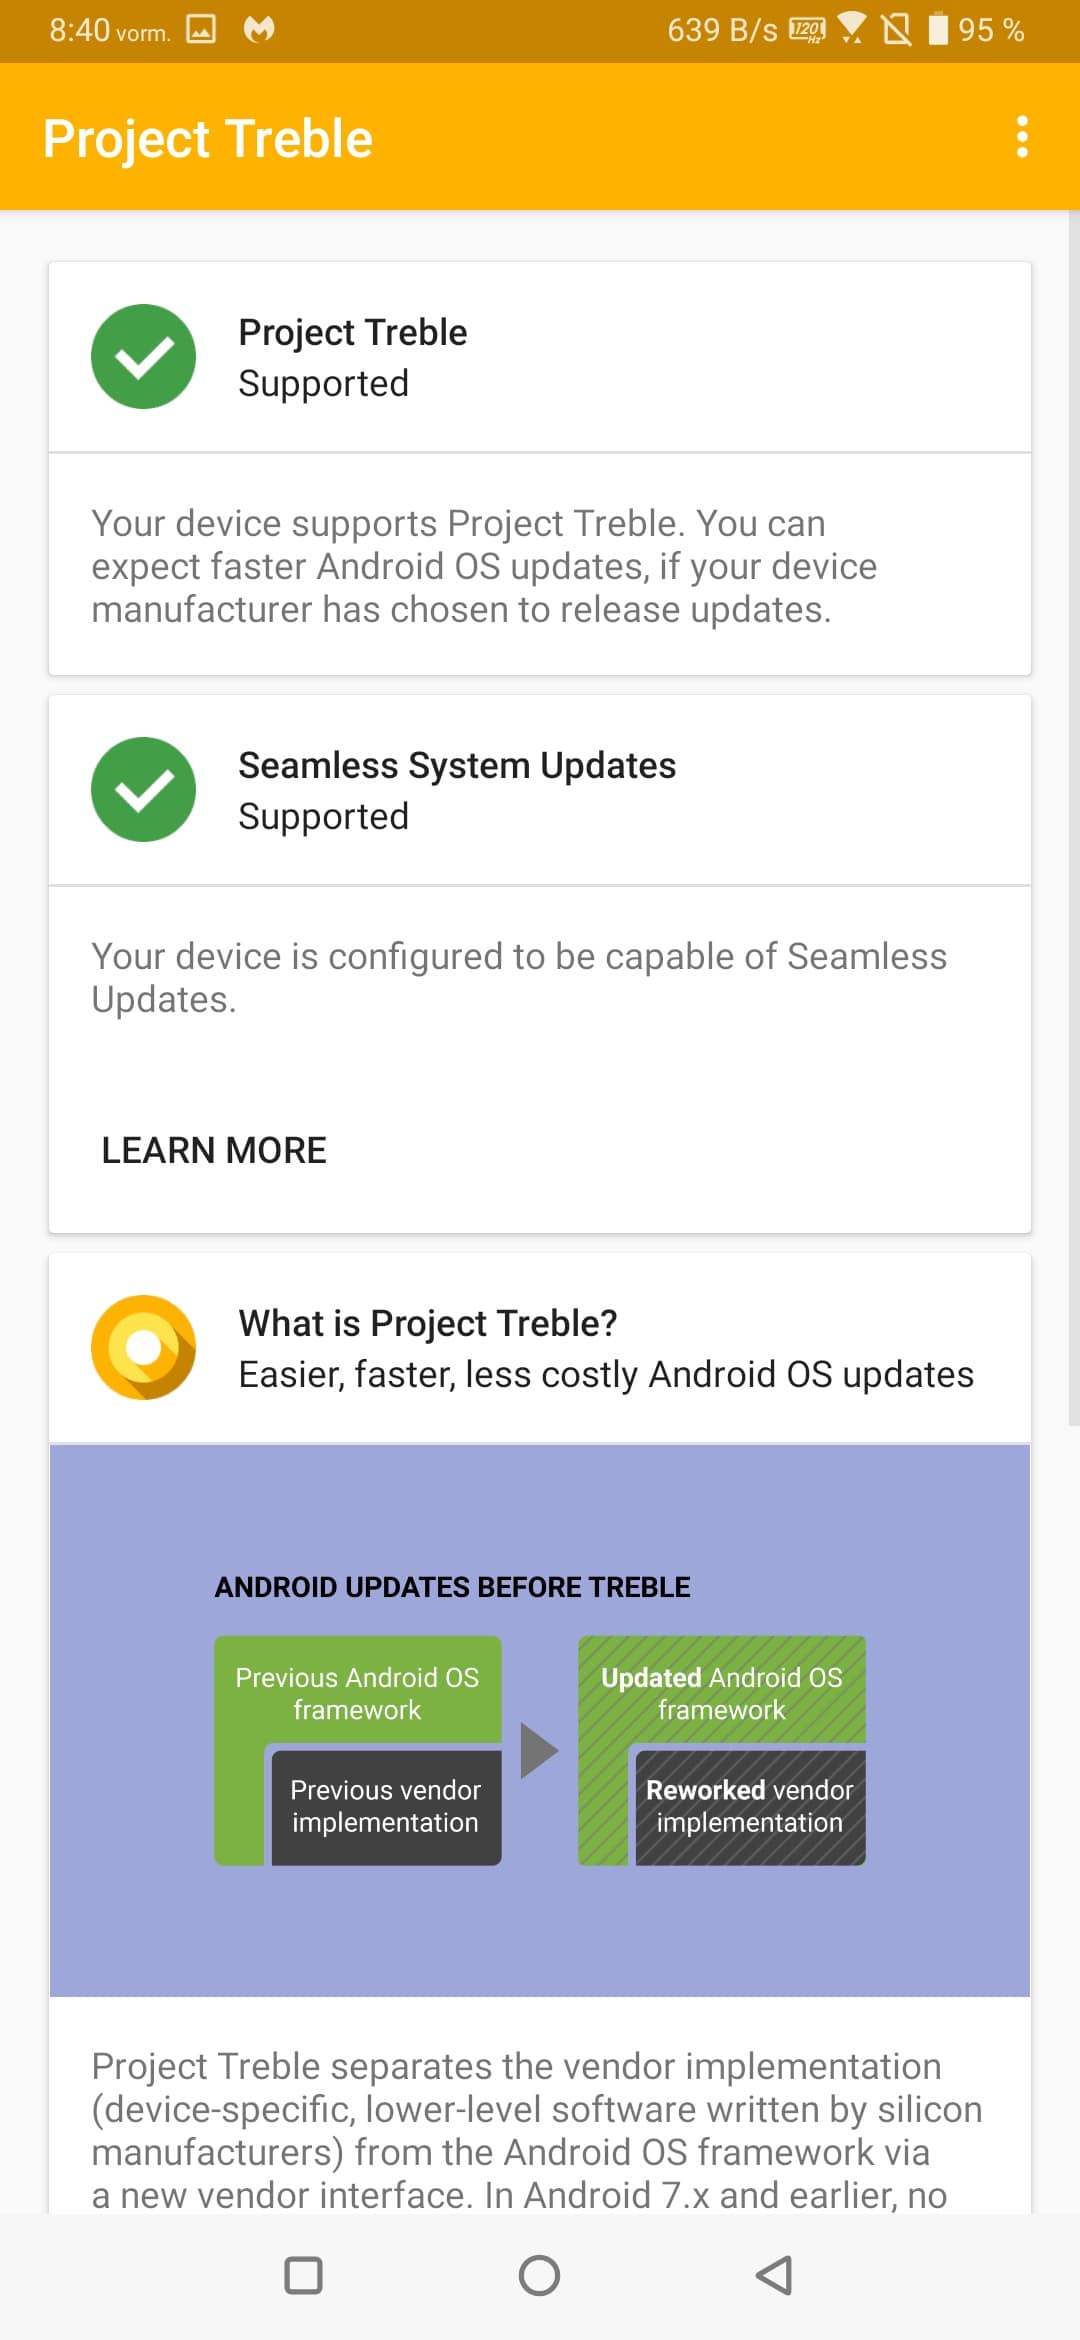This screenshot has width=1080, height=2340.
Task: Open recent apps with square button
Action: point(303,2275)
